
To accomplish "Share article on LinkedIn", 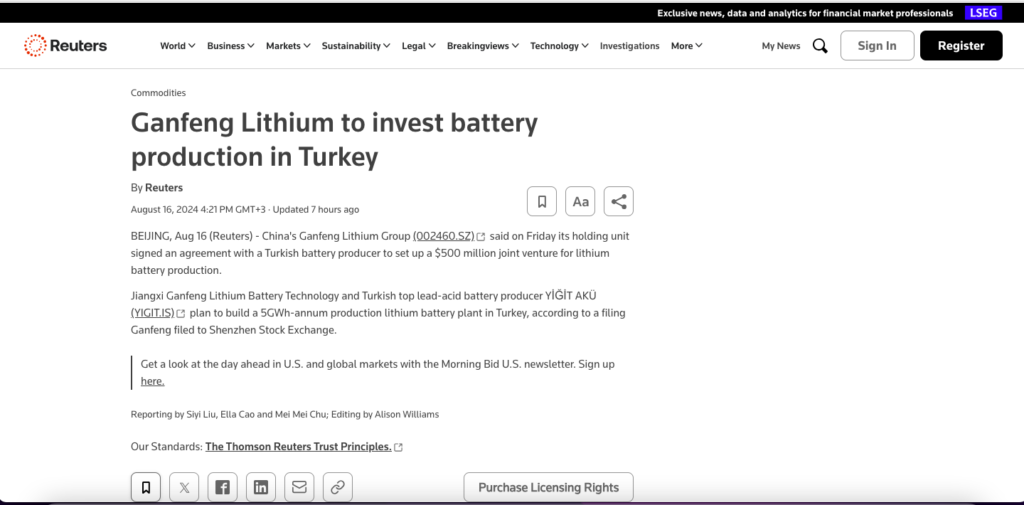I will click(261, 487).
